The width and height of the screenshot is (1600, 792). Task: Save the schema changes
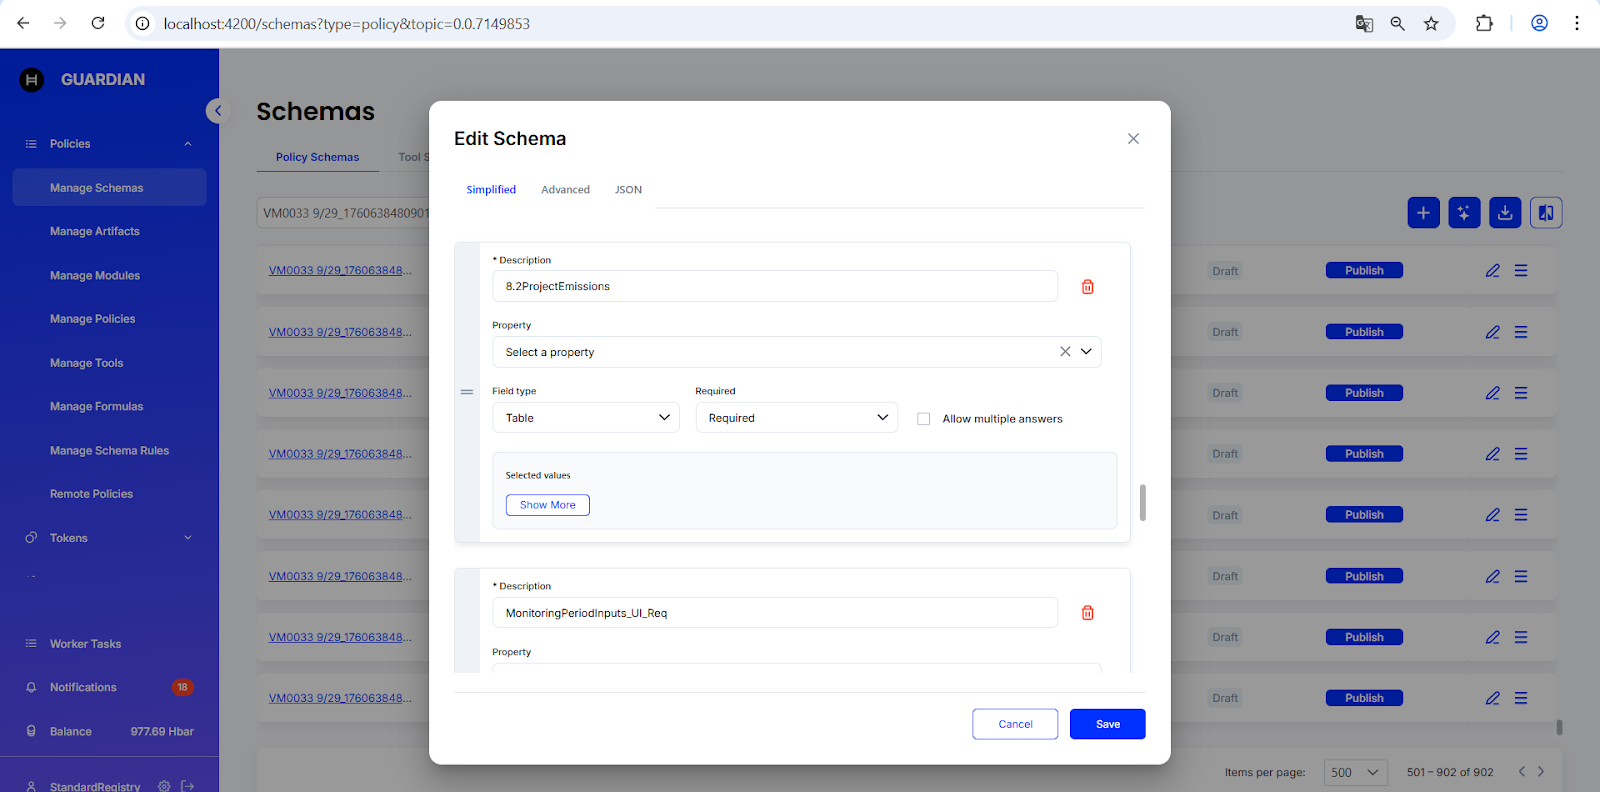tap(1107, 724)
